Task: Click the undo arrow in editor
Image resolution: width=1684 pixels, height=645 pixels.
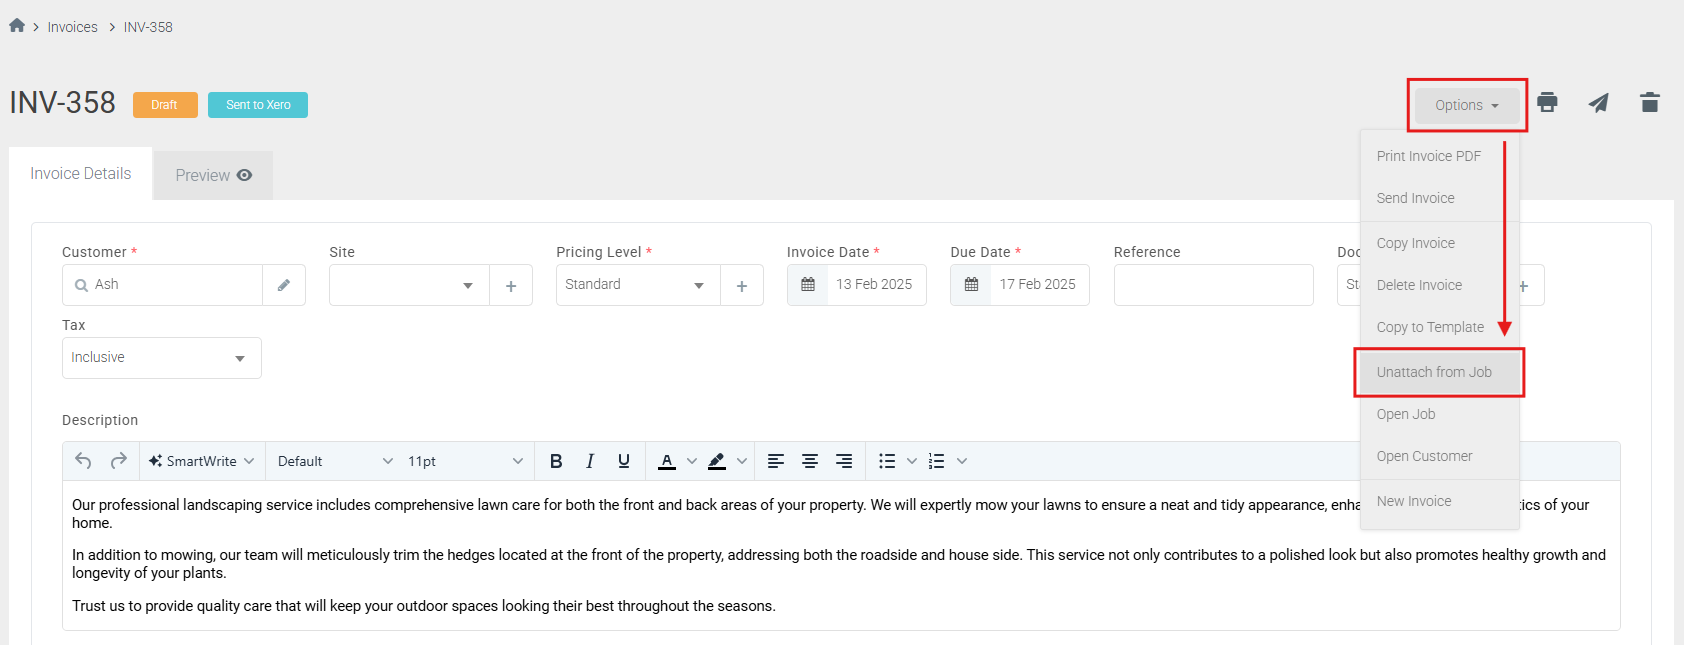Action: click(83, 461)
